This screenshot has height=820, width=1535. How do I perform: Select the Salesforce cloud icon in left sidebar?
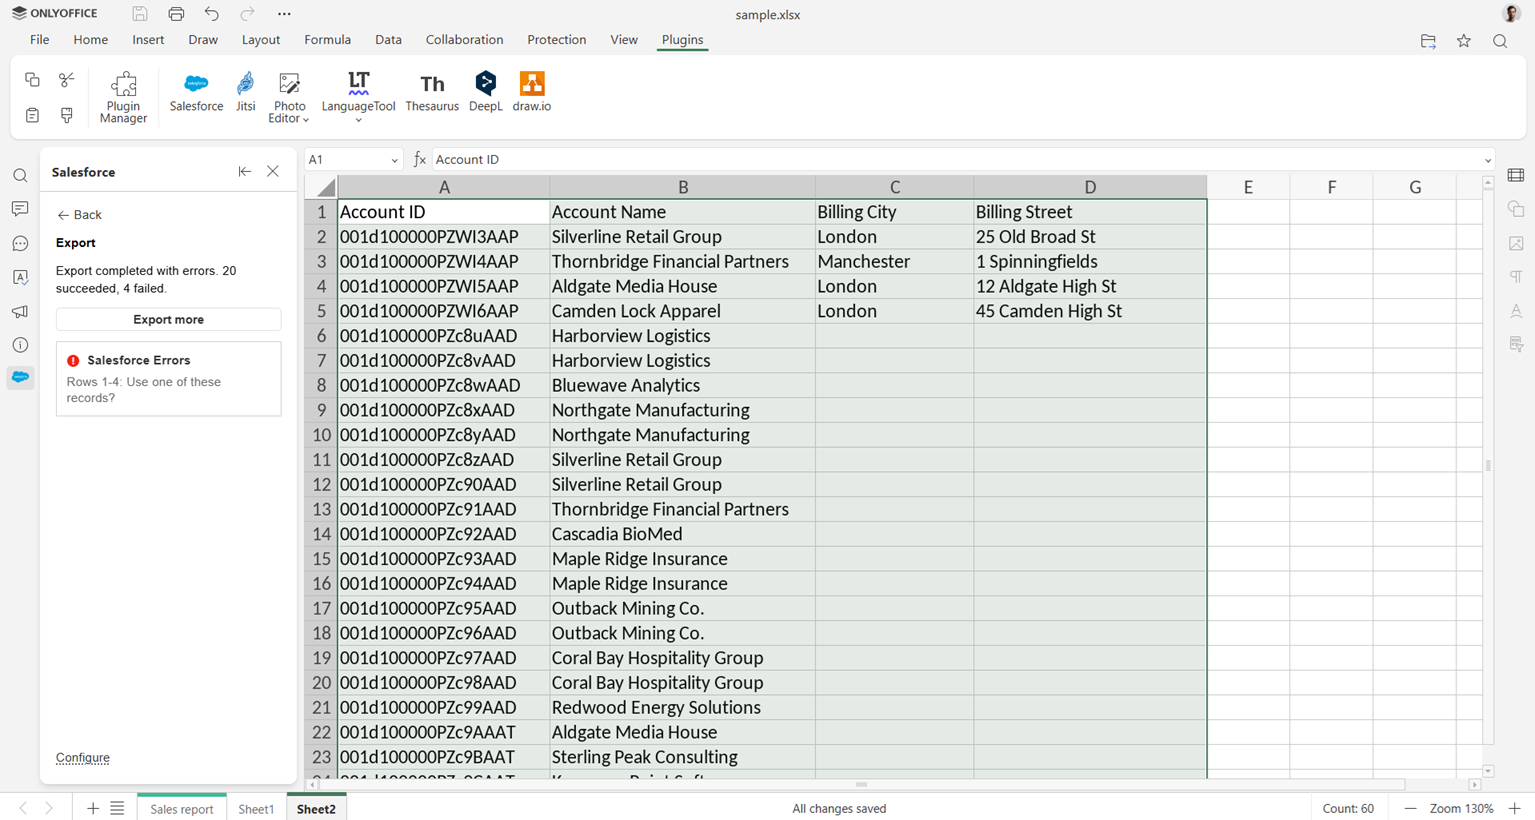pos(20,377)
